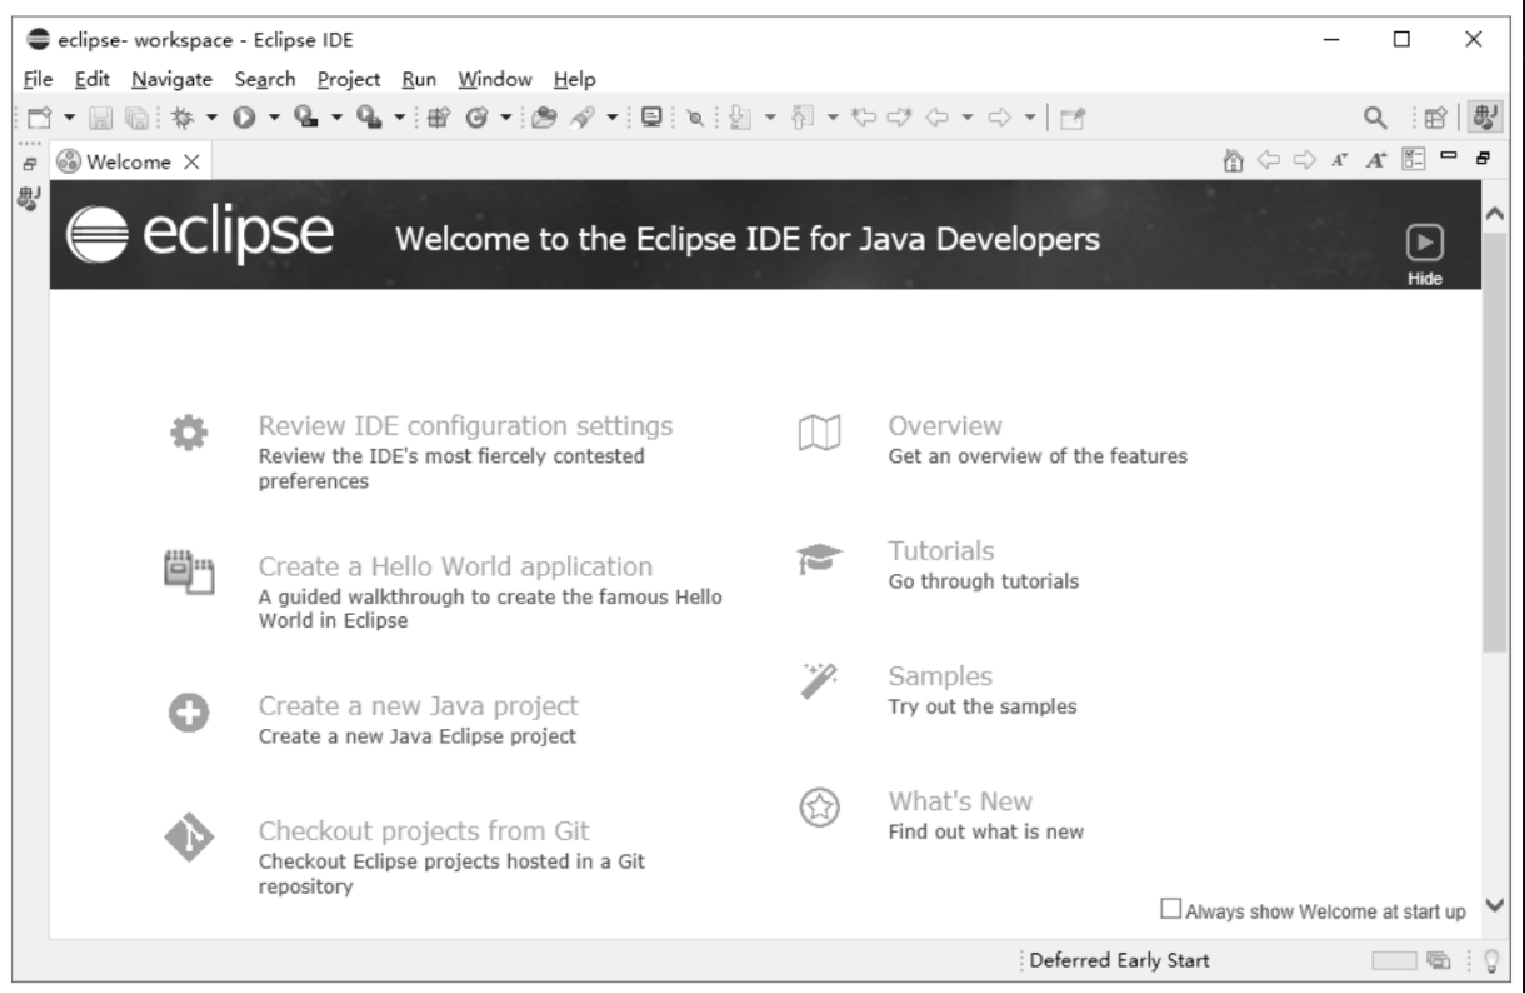Reduce font size in Welcome view
The width and height of the screenshot is (1525, 993).
click(1340, 160)
